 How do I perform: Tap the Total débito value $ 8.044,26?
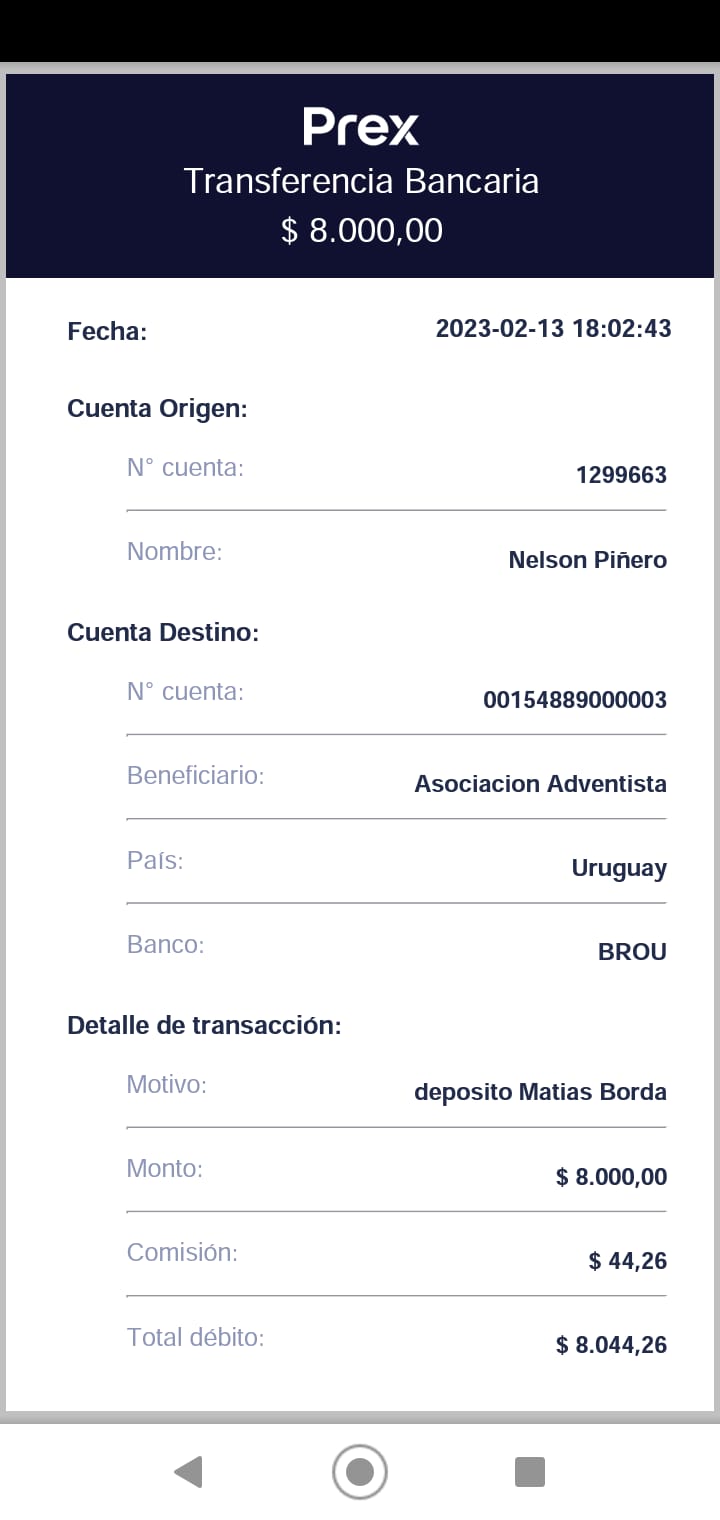tap(611, 1345)
